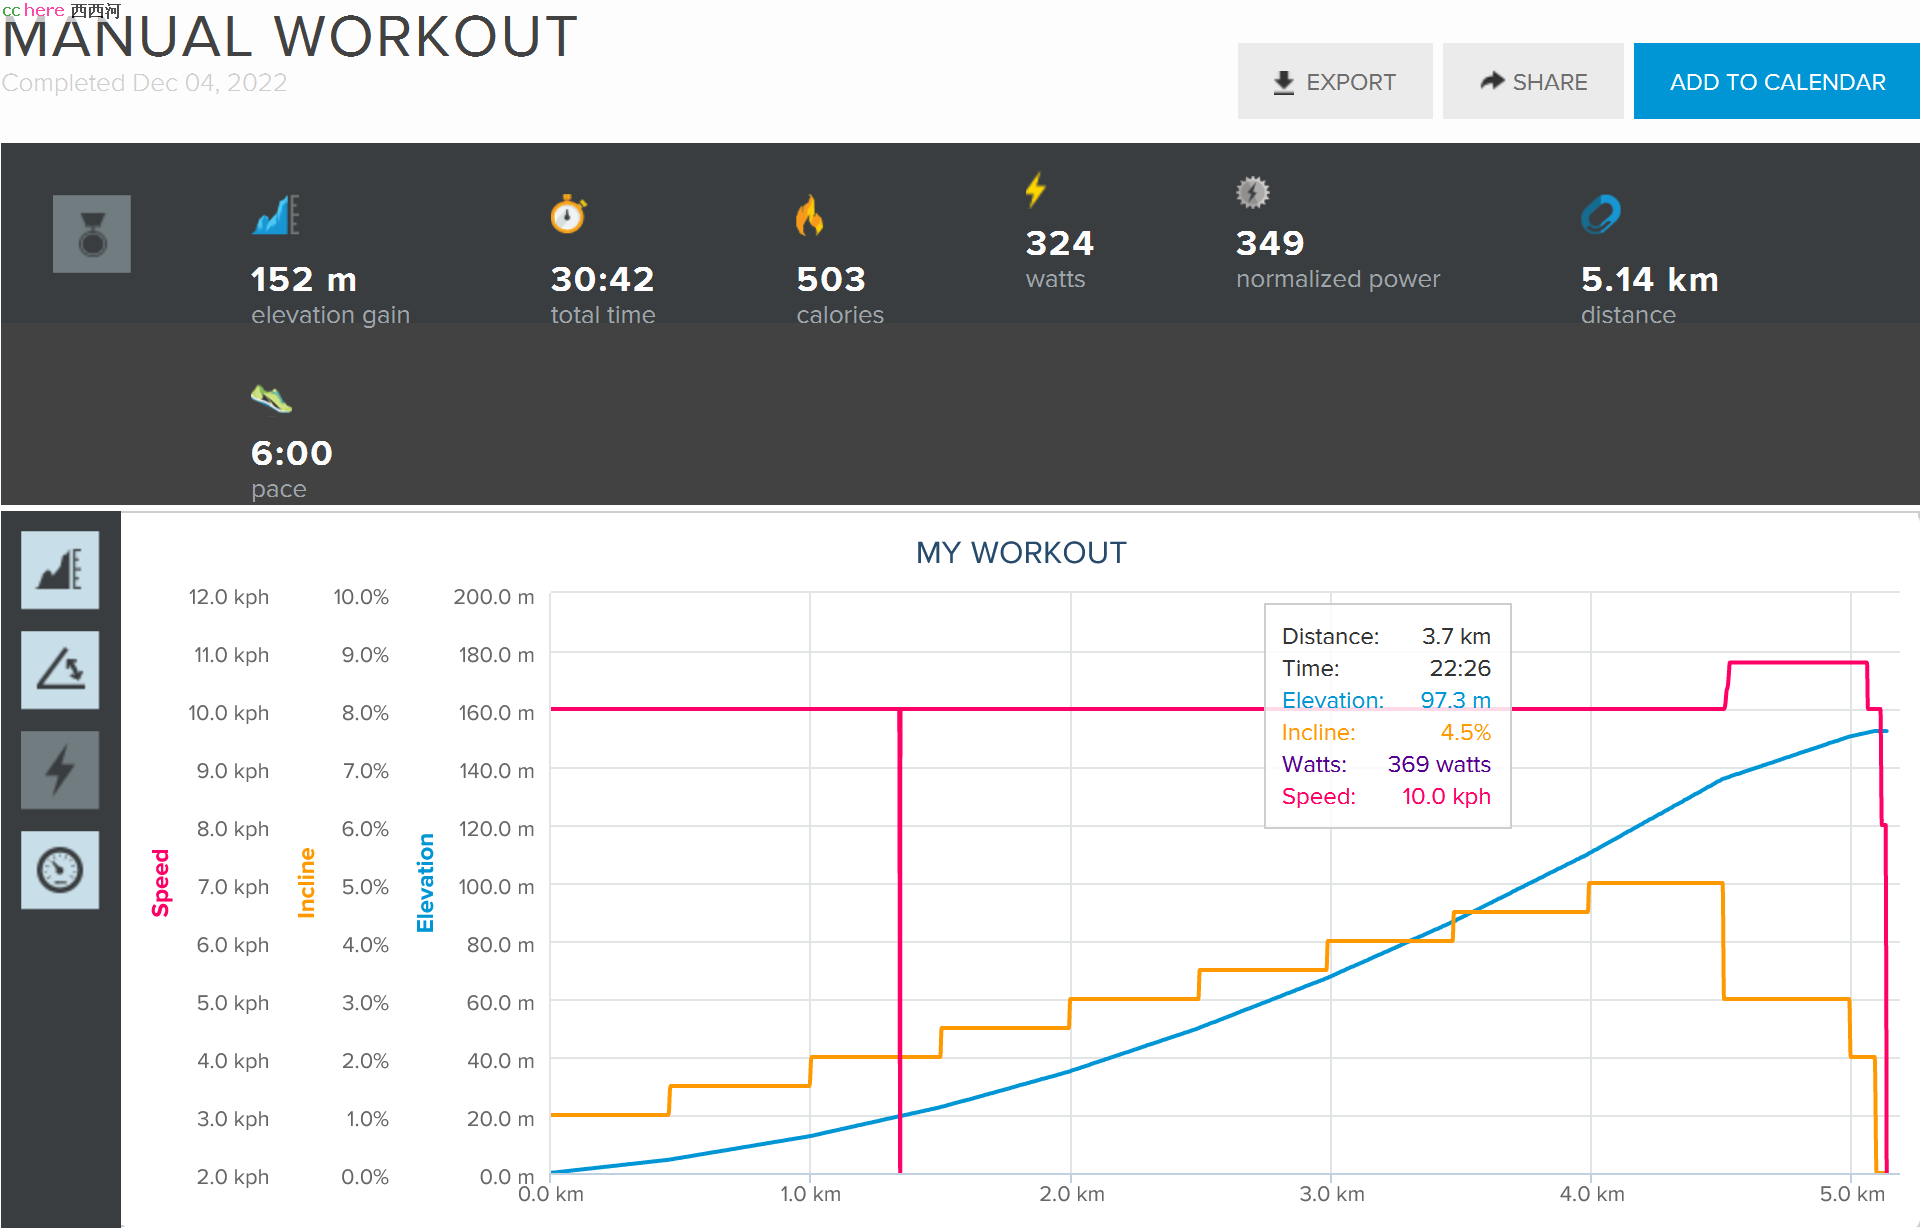Image resolution: width=1920 pixels, height=1228 pixels.
Task: Click Completed Dec 04, 2022 text
Action: point(144,83)
